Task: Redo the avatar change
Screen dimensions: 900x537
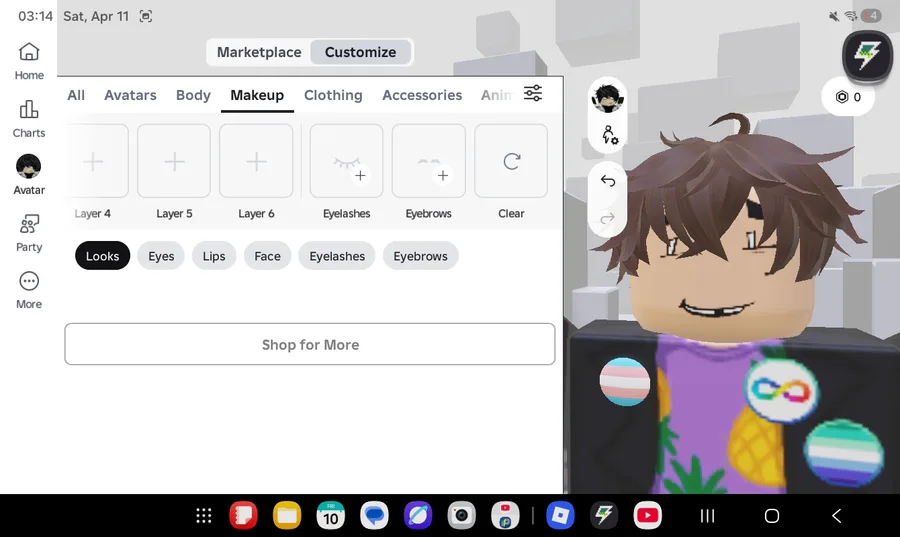Action: 607,219
